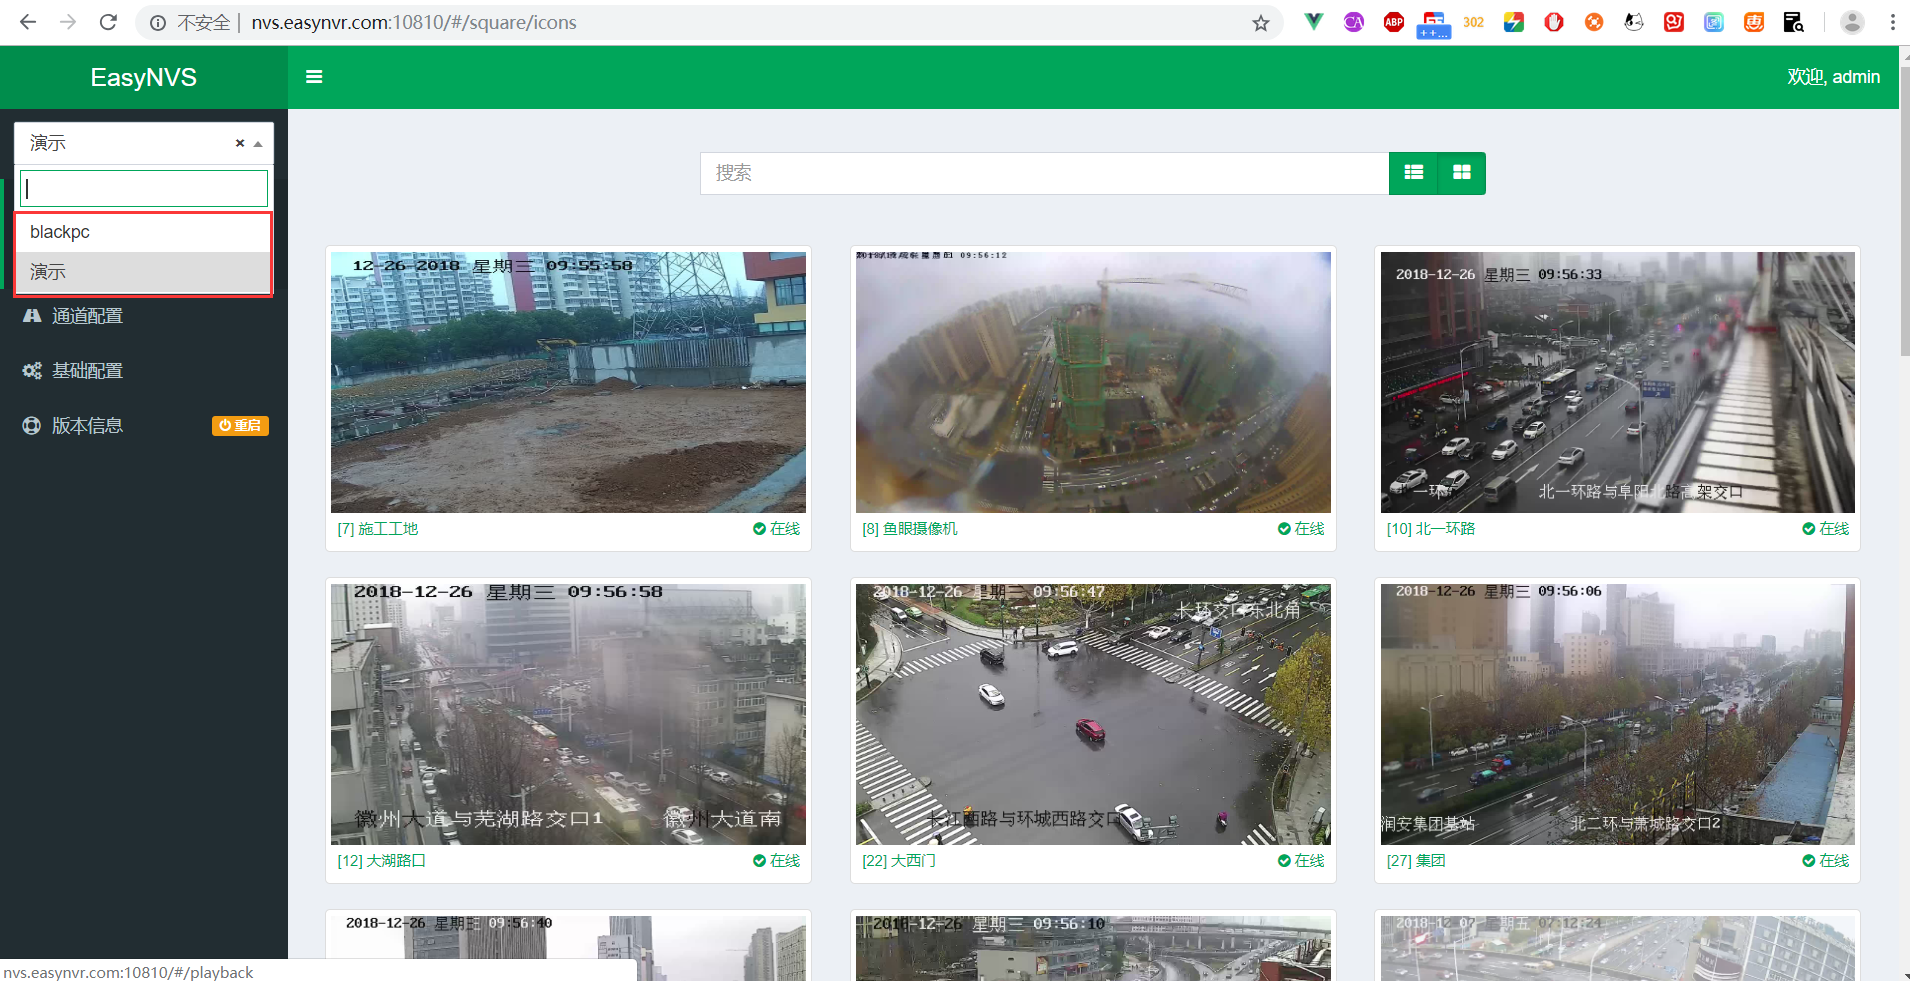
Task: Go back with browser back arrow
Action: point(28,22)
